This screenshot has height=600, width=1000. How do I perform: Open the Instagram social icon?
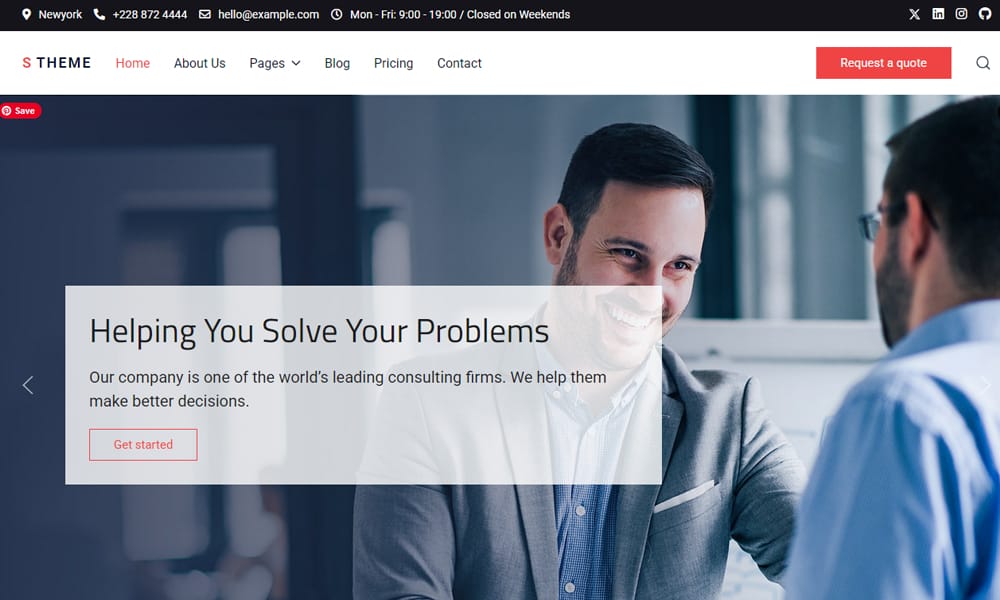[x=961, y=14]
